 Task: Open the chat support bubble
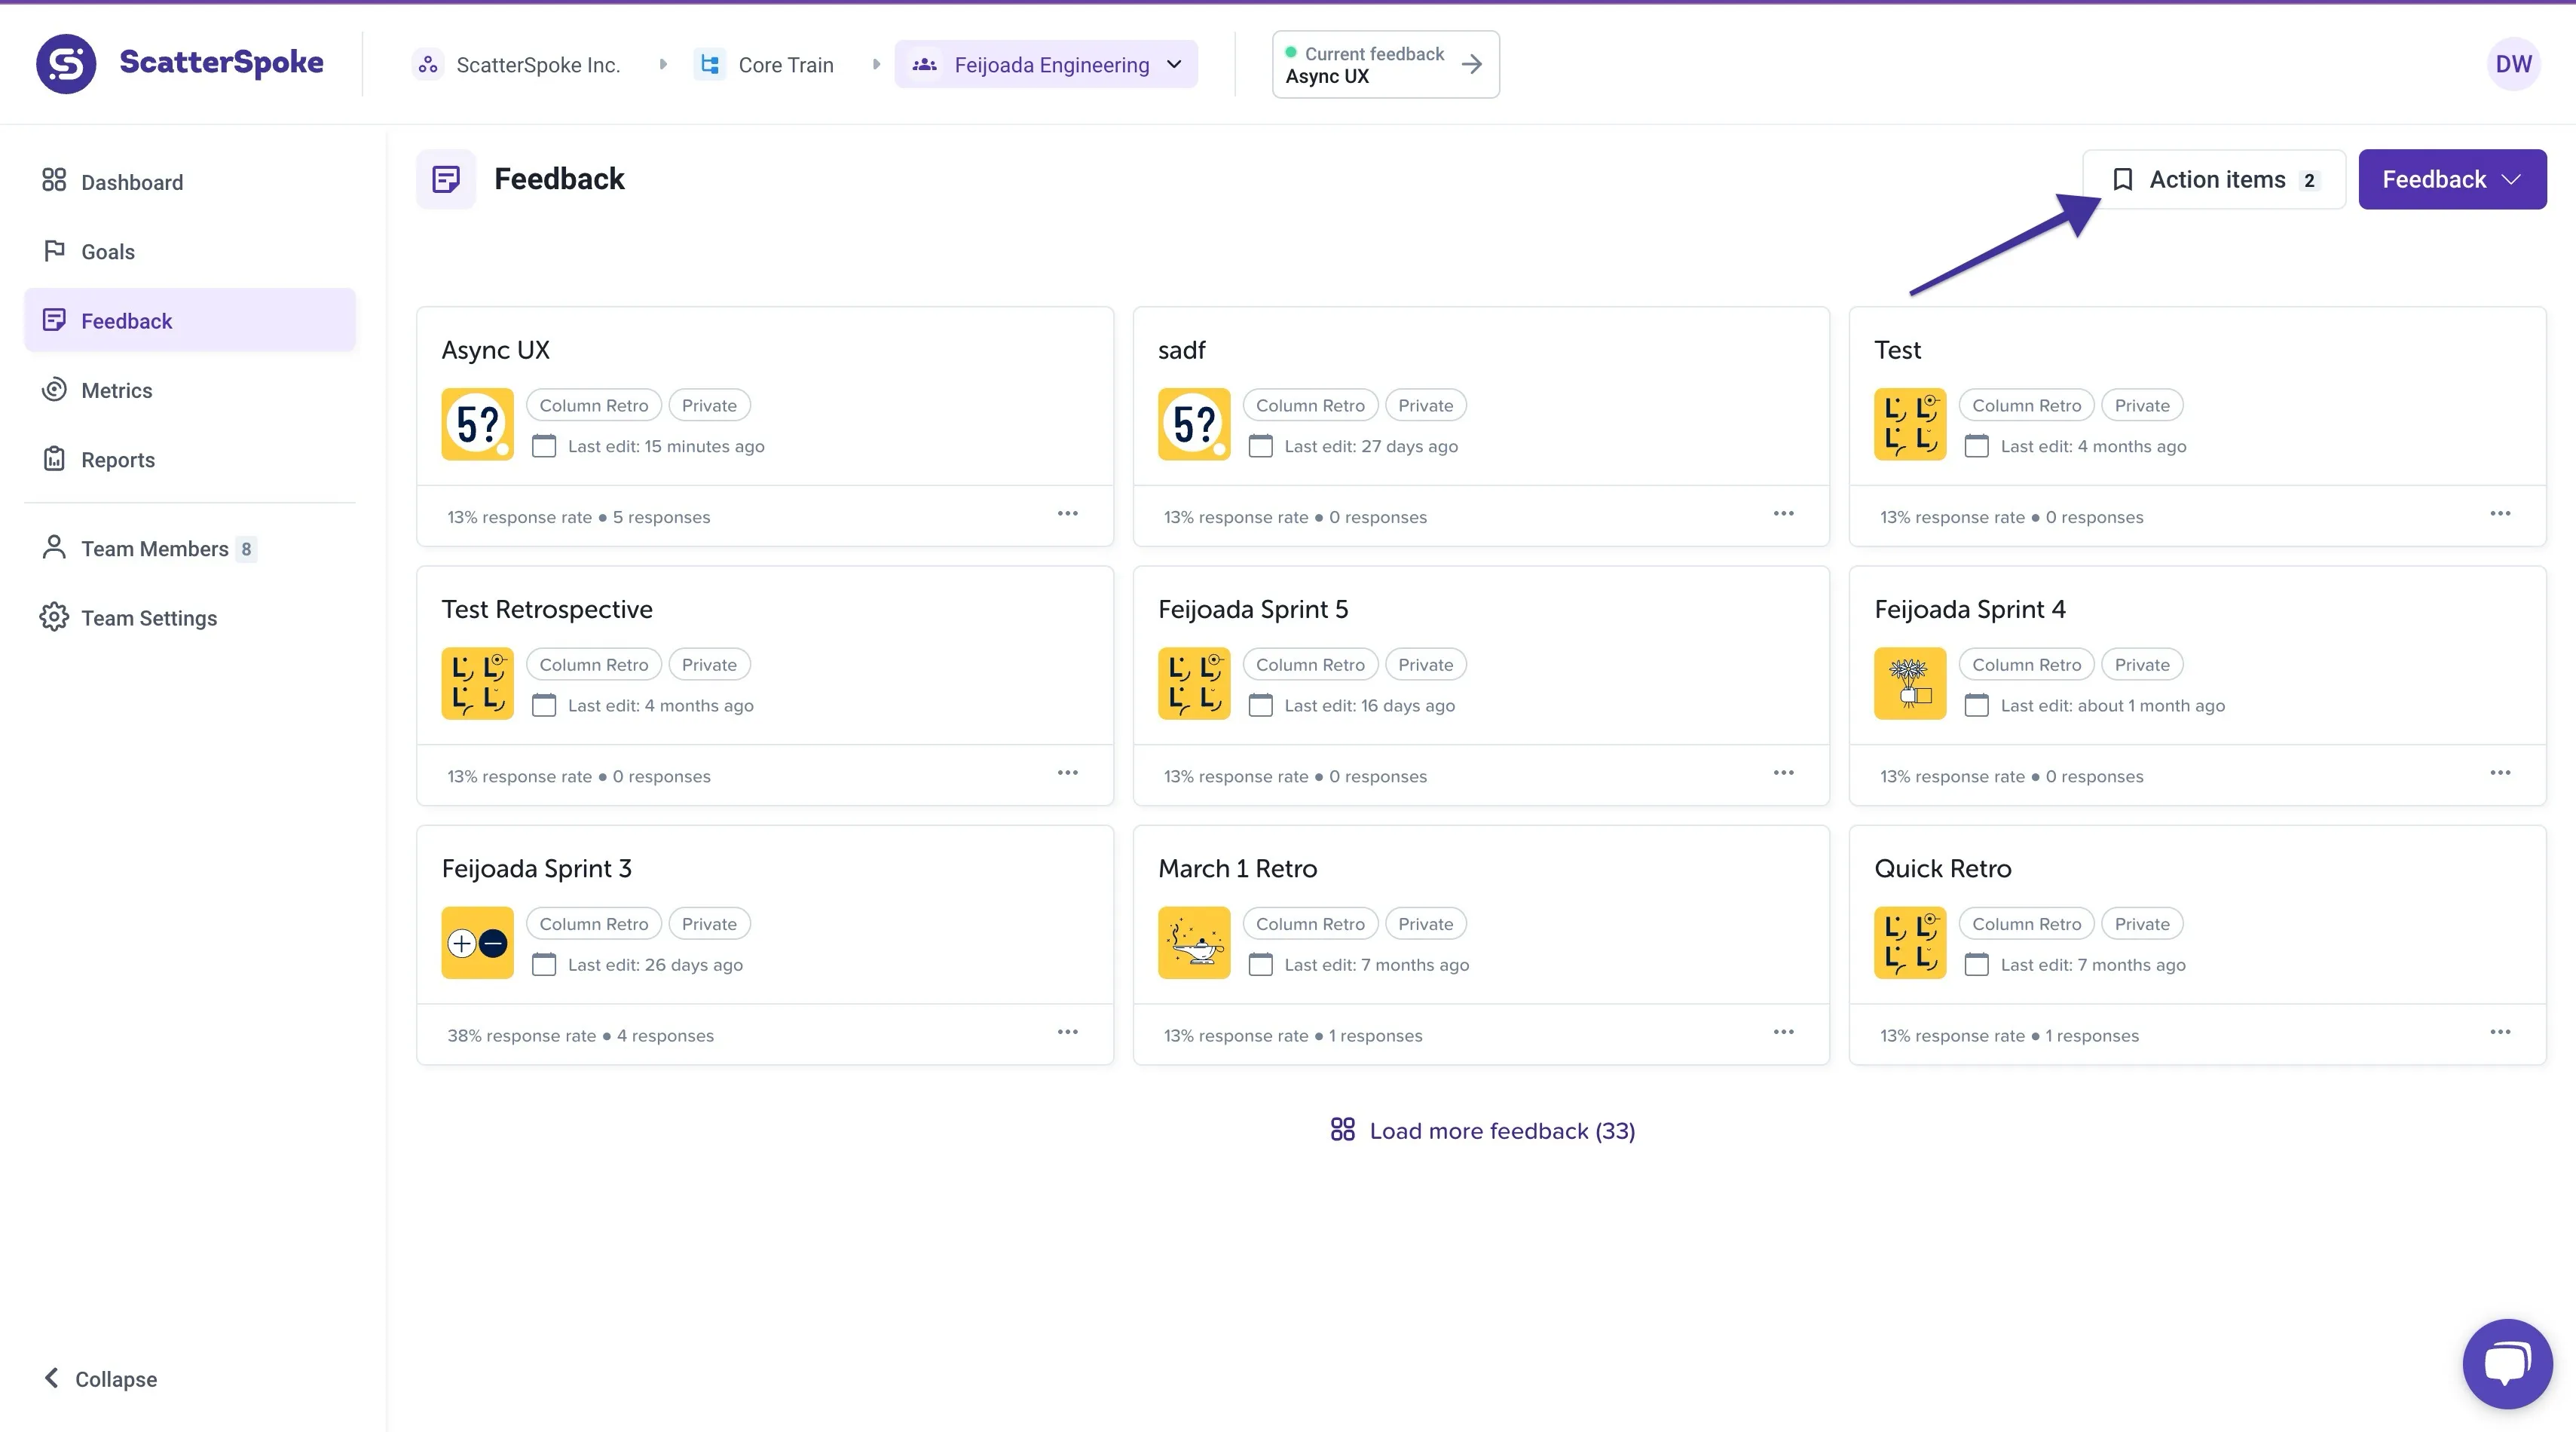pyautogui.click(x=2506, y=1363)
